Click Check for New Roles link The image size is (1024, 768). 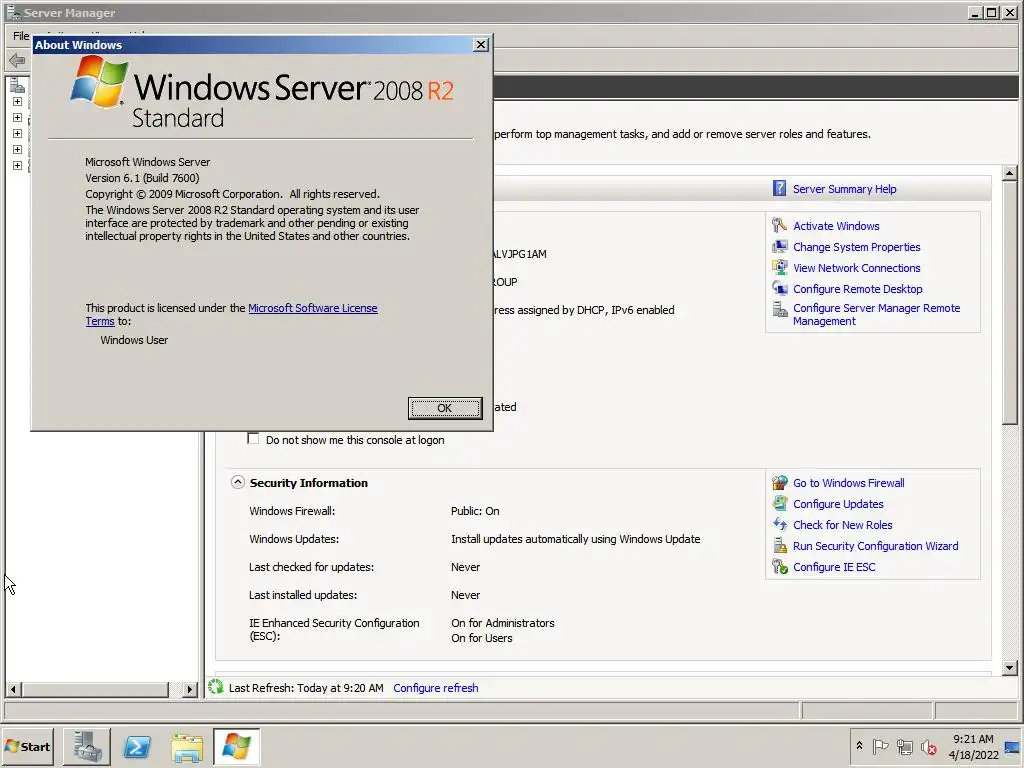point(842,525)
